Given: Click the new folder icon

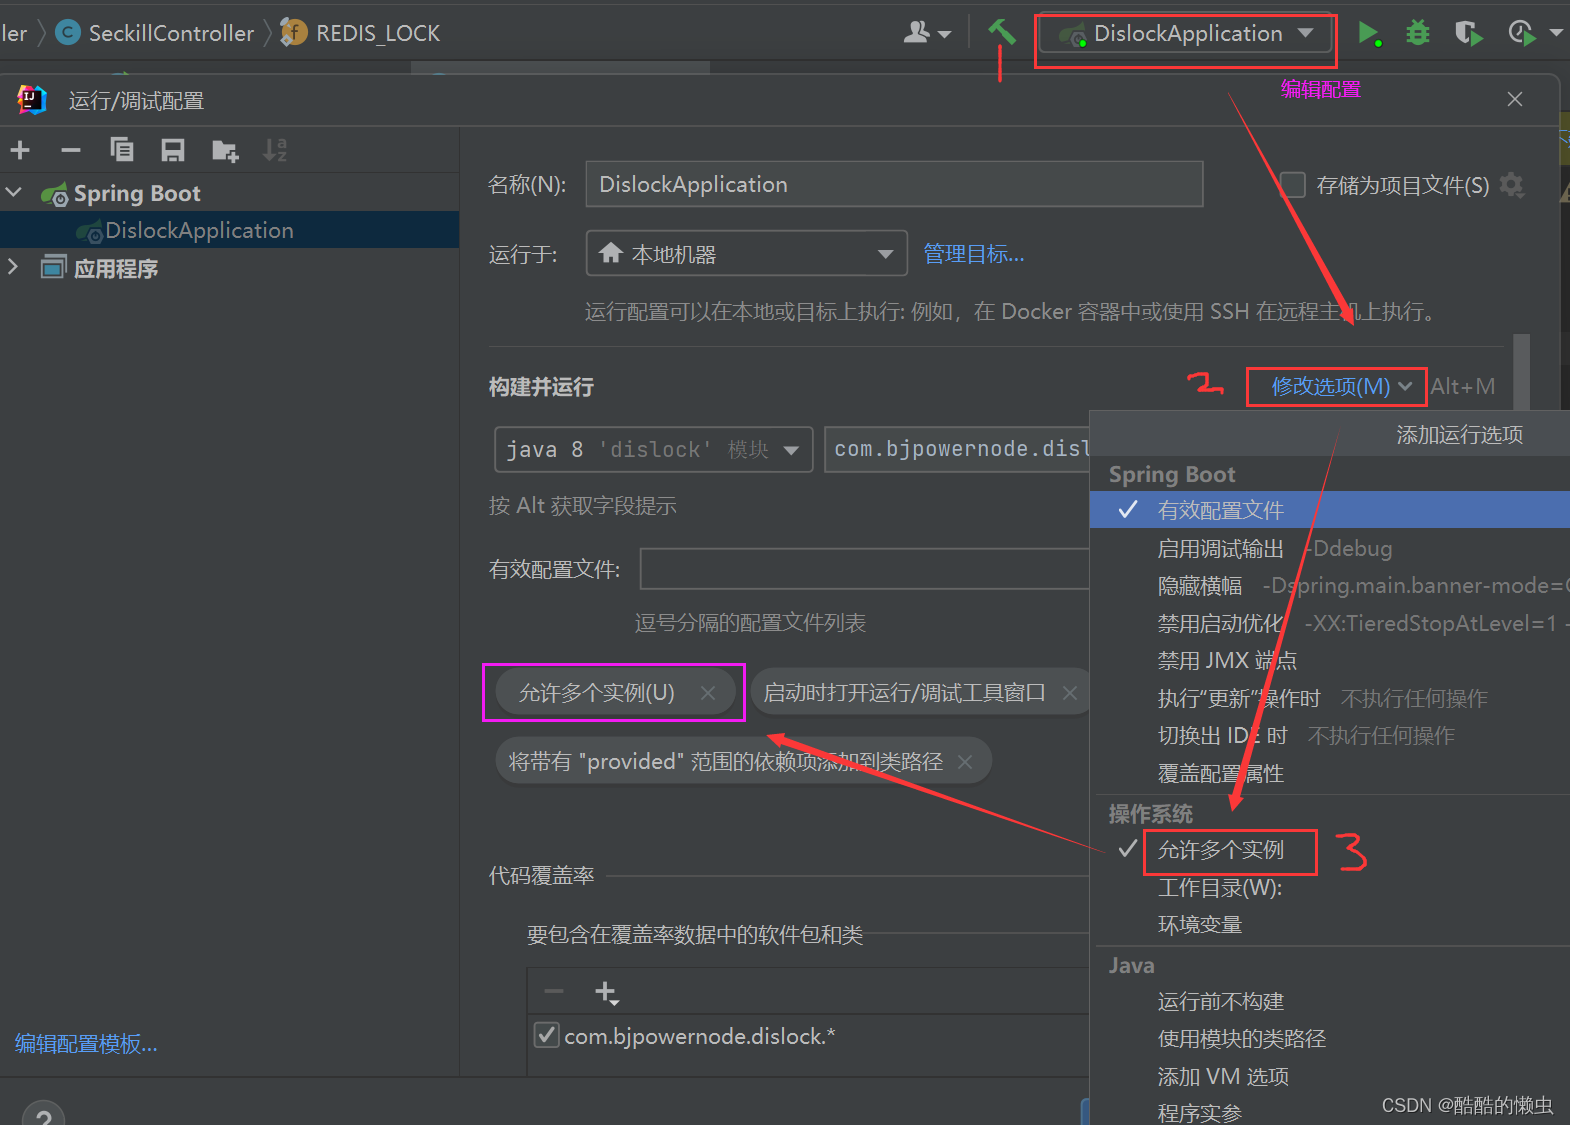Looking at the screenshot, I should pos(225,150).
